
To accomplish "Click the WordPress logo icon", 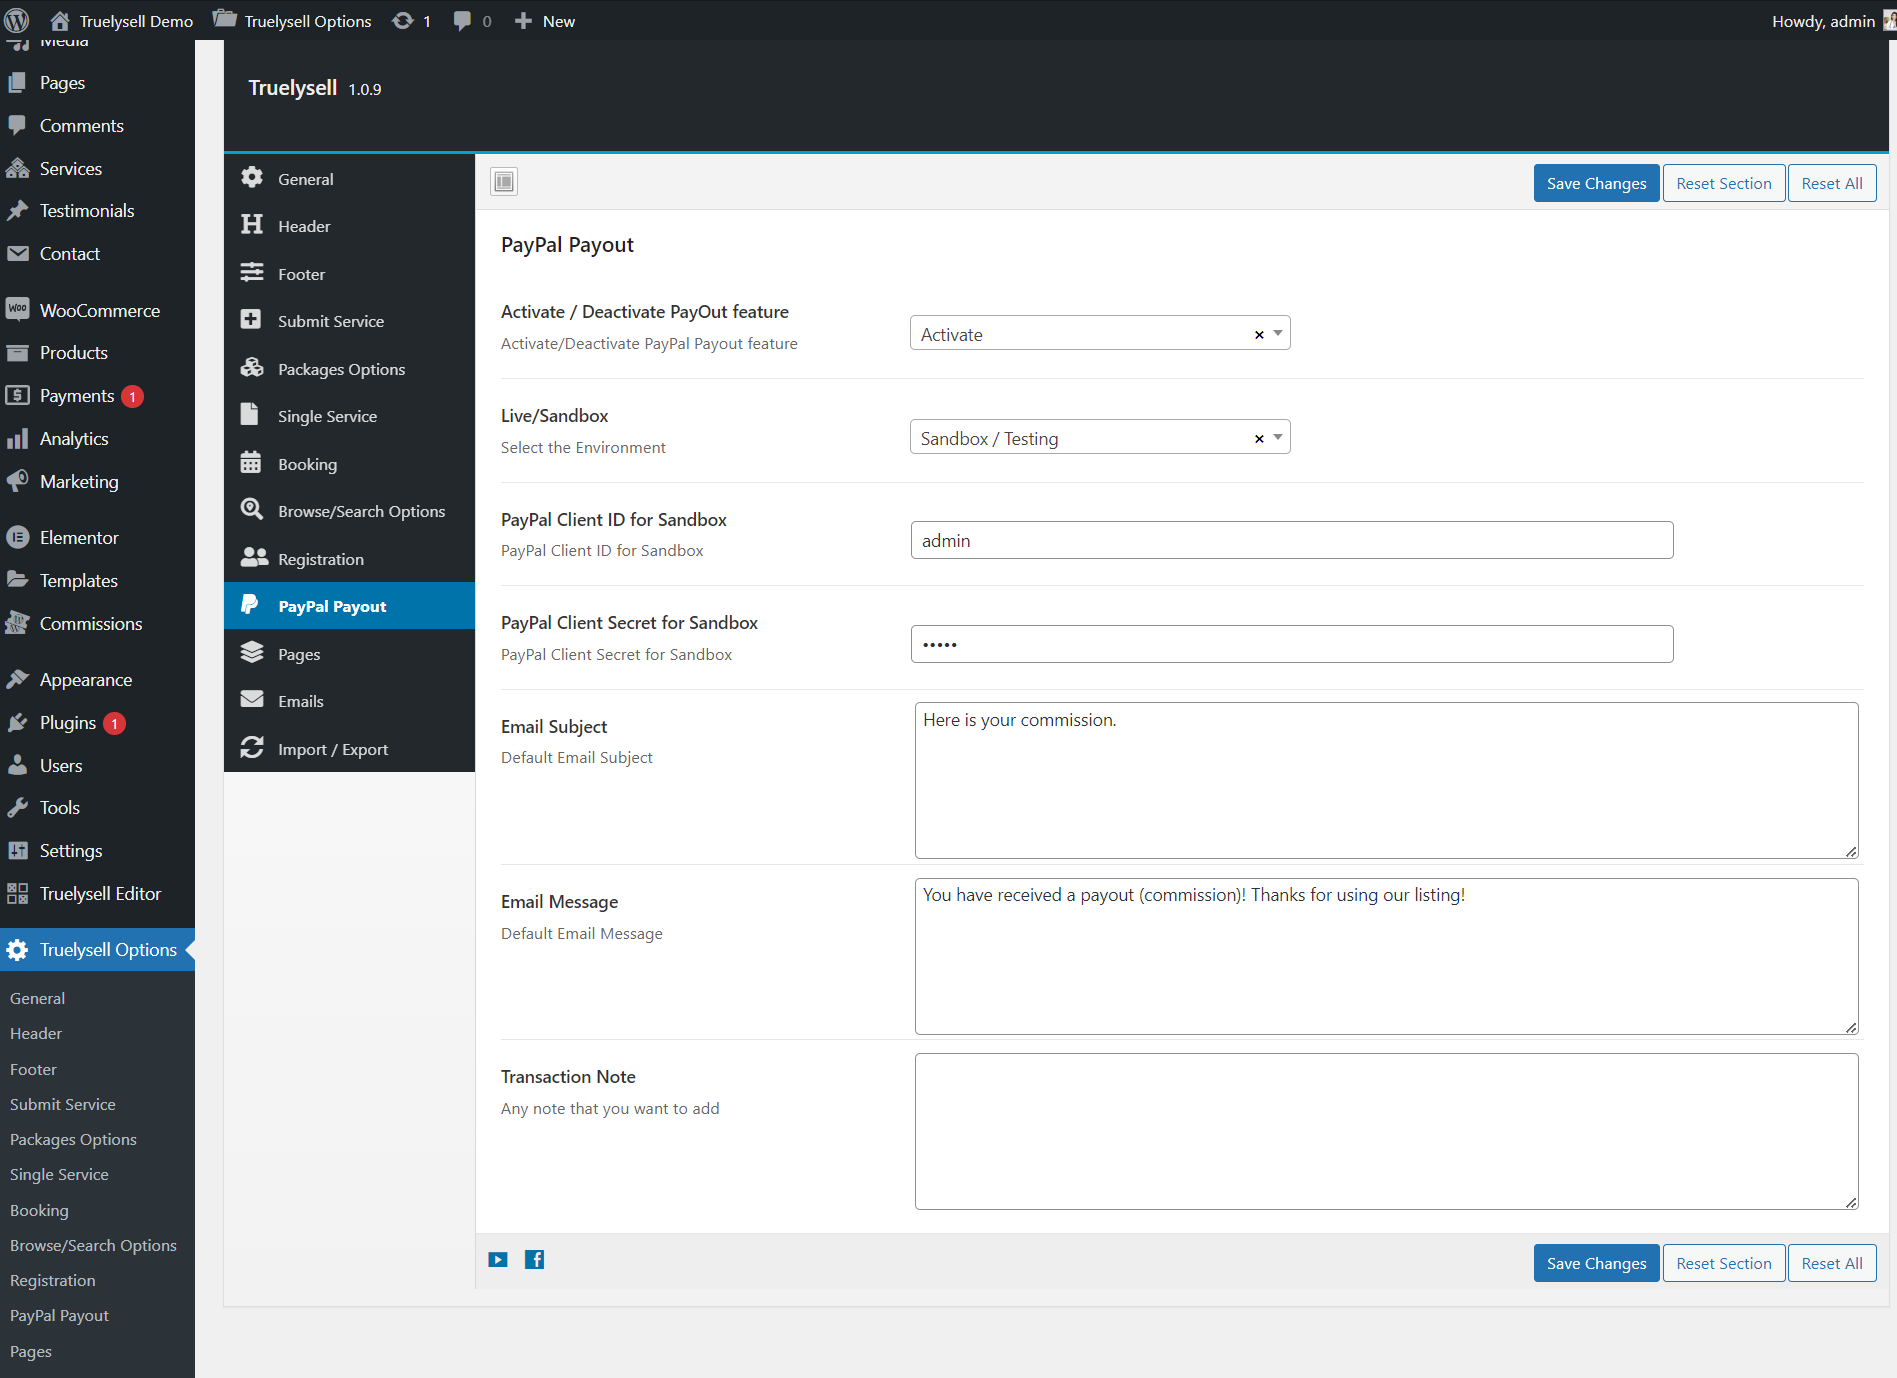I will tap(17, 21).
